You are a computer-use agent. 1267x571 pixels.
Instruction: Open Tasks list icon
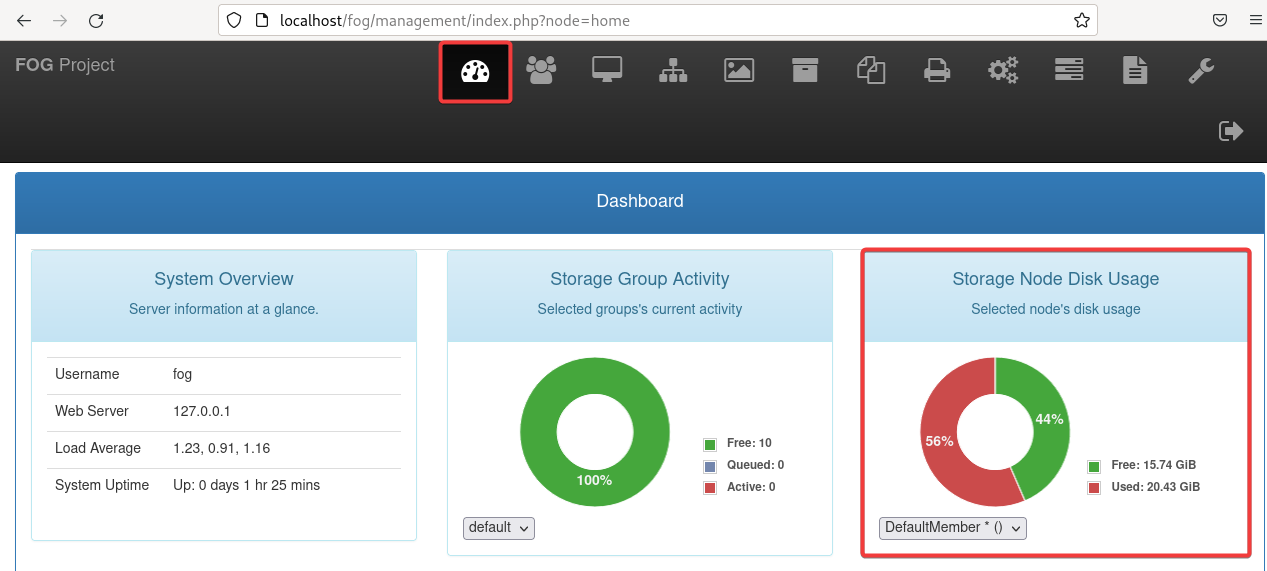tap(1069, 70)
